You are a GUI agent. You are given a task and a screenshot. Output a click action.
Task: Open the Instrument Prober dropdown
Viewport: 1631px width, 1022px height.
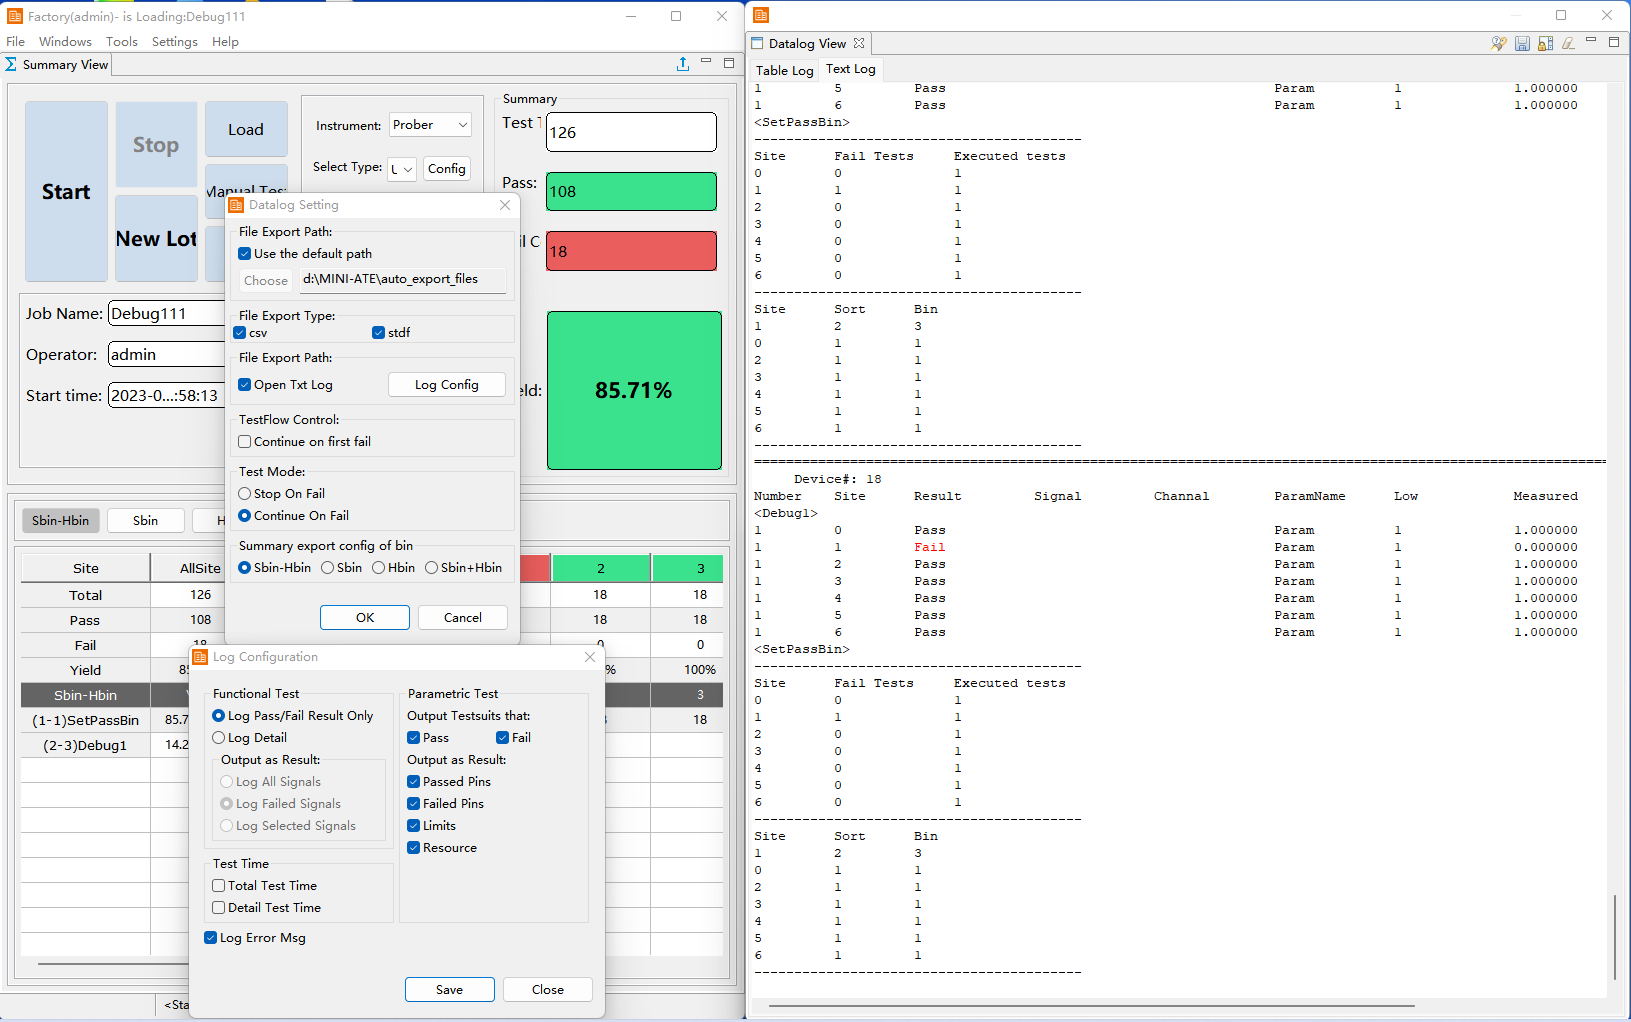point(430,125)
